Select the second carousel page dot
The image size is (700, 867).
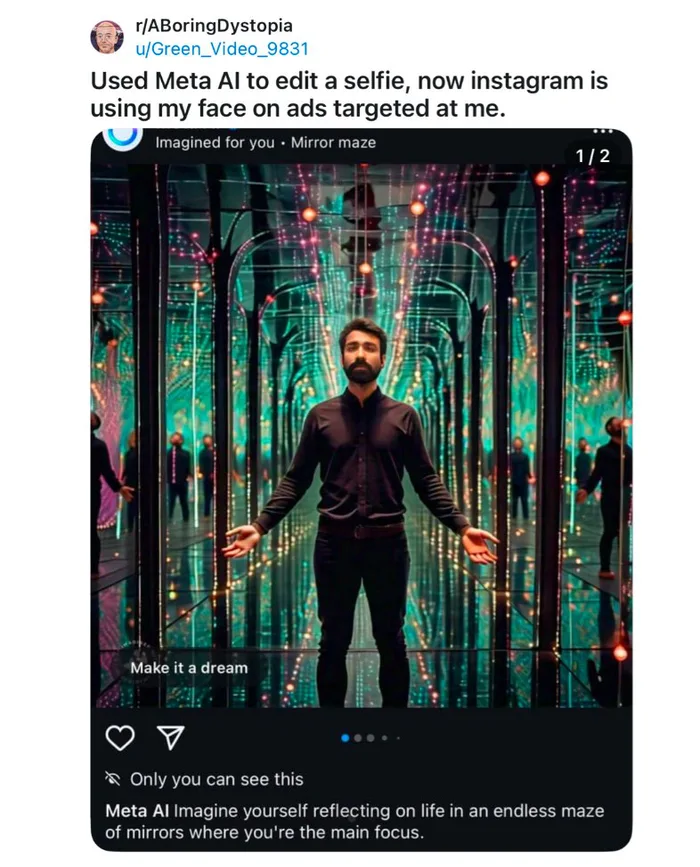click(x=358, y=738)
